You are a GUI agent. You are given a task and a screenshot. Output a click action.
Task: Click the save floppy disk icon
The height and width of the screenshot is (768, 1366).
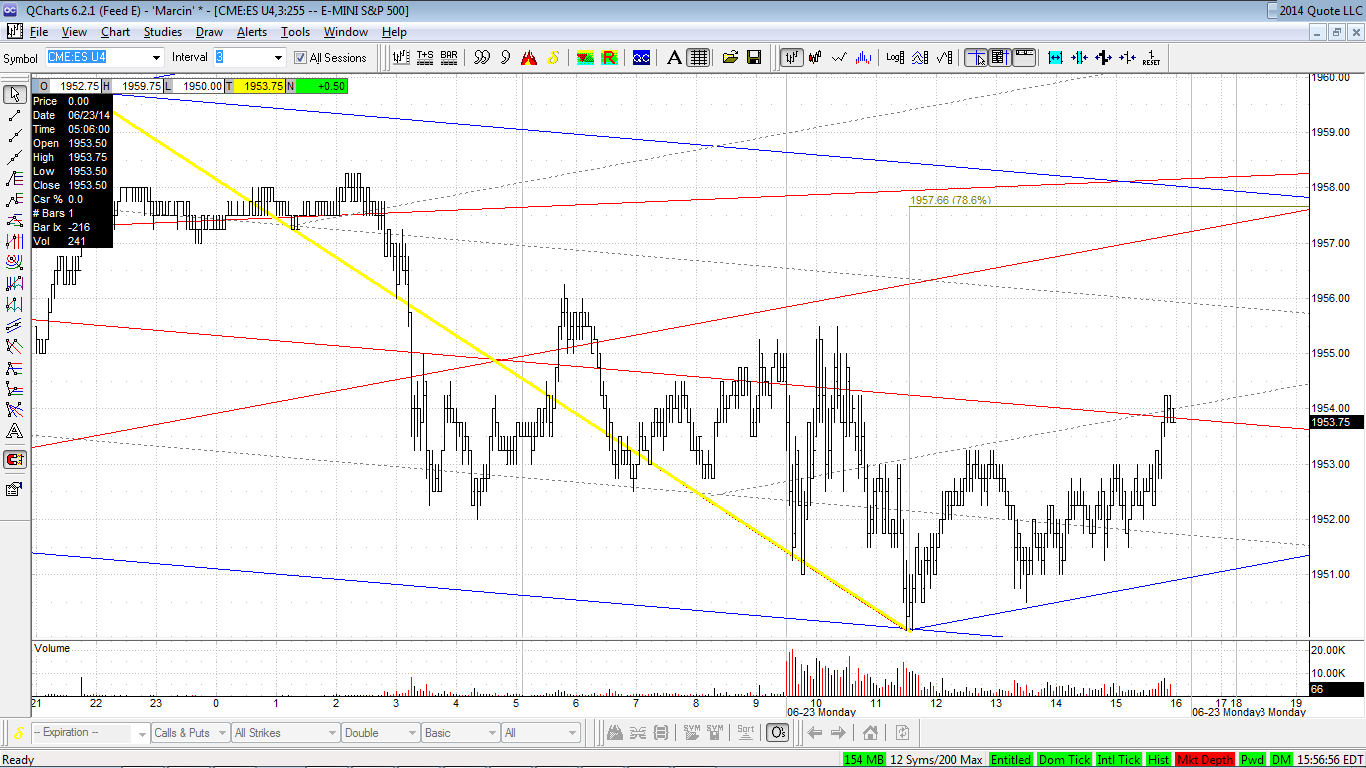[x=754, y=58]
